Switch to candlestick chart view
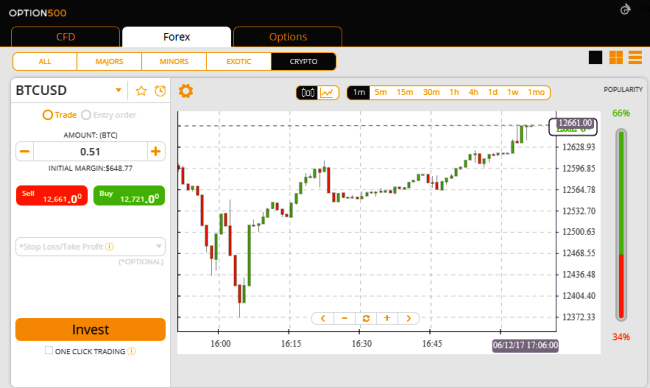 pos(308,92)
